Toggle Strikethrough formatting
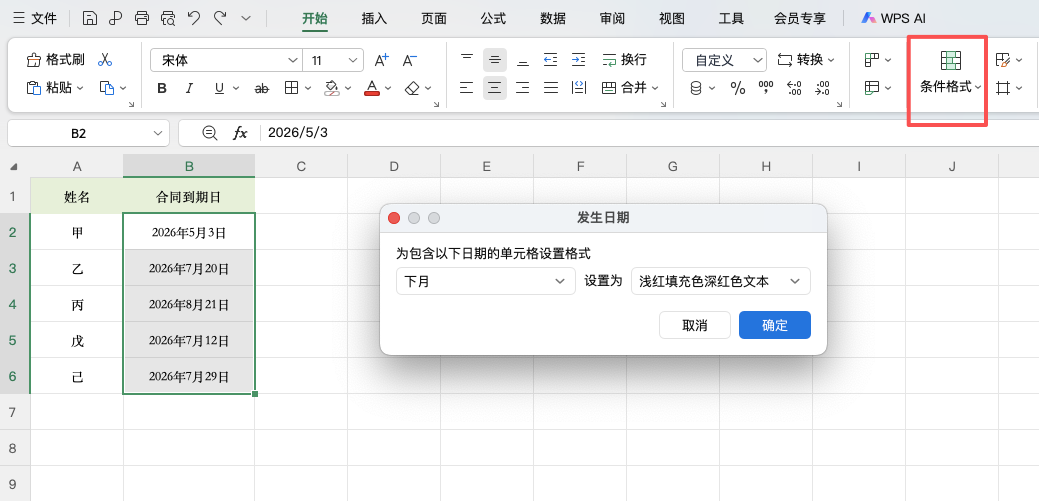The image size is (1039, 501). [262, 88]
